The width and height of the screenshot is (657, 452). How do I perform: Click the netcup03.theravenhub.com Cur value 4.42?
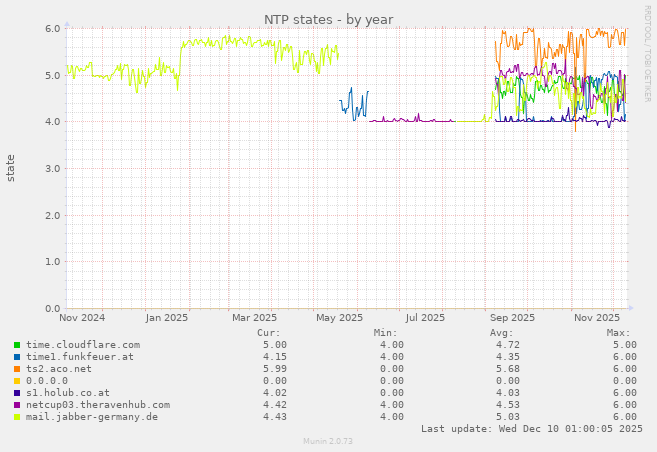275,405
